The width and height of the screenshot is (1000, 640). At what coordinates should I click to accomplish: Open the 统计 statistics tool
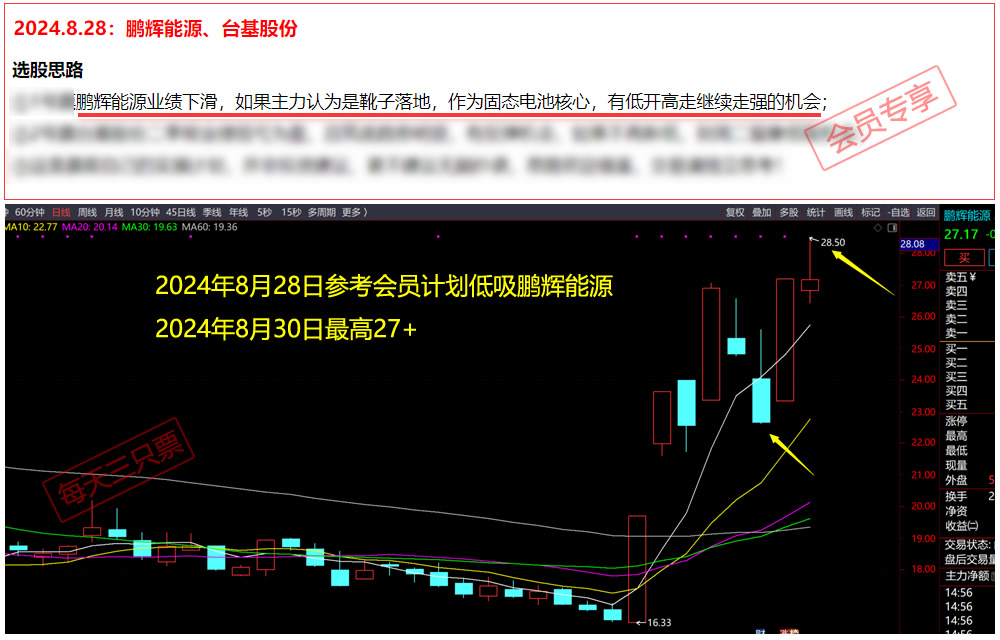(816, 212)
